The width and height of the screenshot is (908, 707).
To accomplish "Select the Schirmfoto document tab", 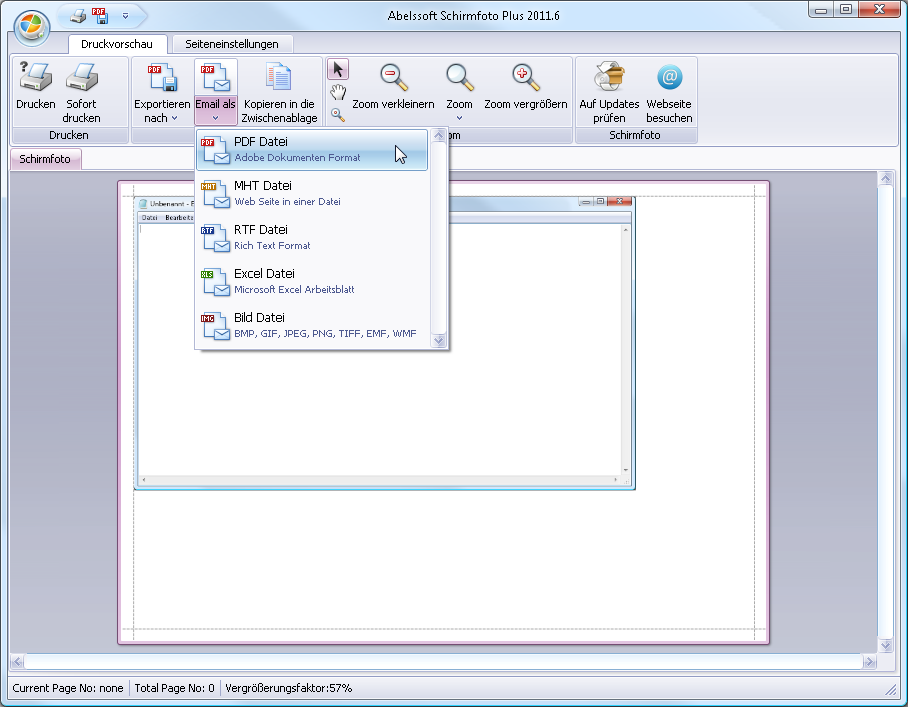I will coord(45,159).
